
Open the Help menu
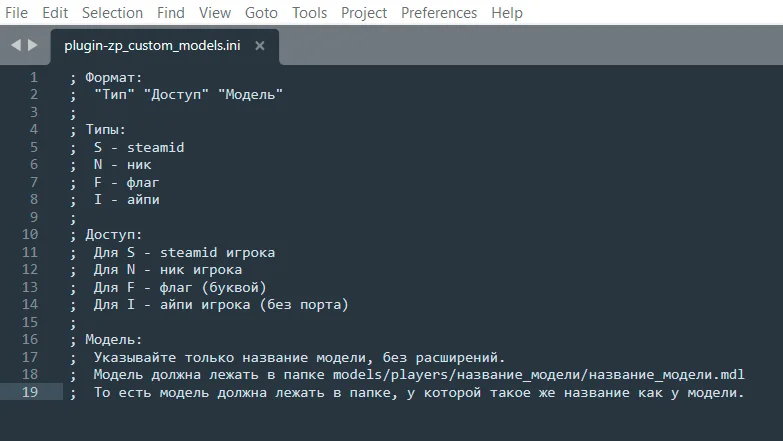507,12
